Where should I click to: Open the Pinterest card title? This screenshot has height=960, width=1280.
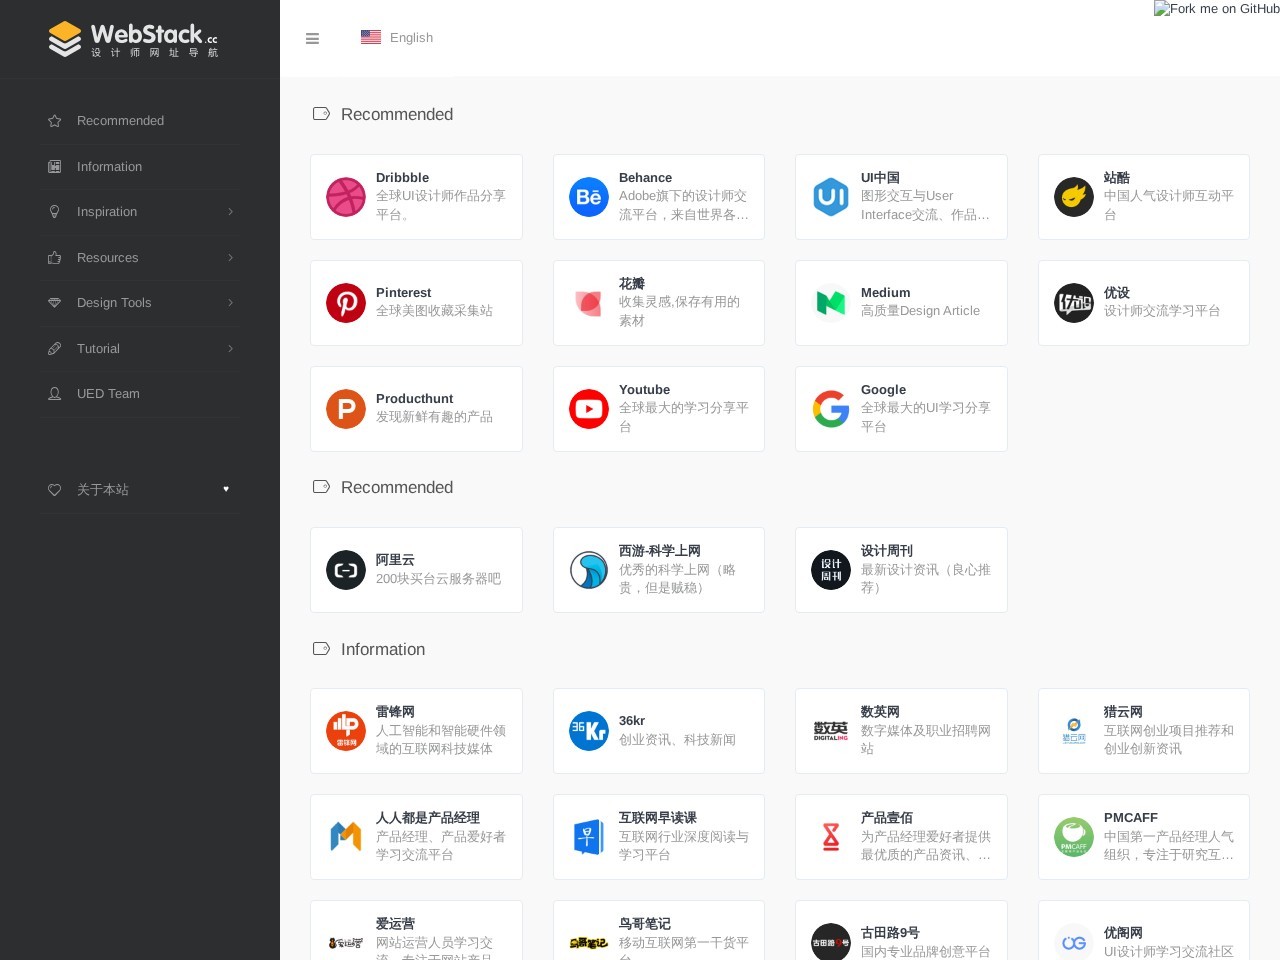pyautogui.click(x=403, y=293)
